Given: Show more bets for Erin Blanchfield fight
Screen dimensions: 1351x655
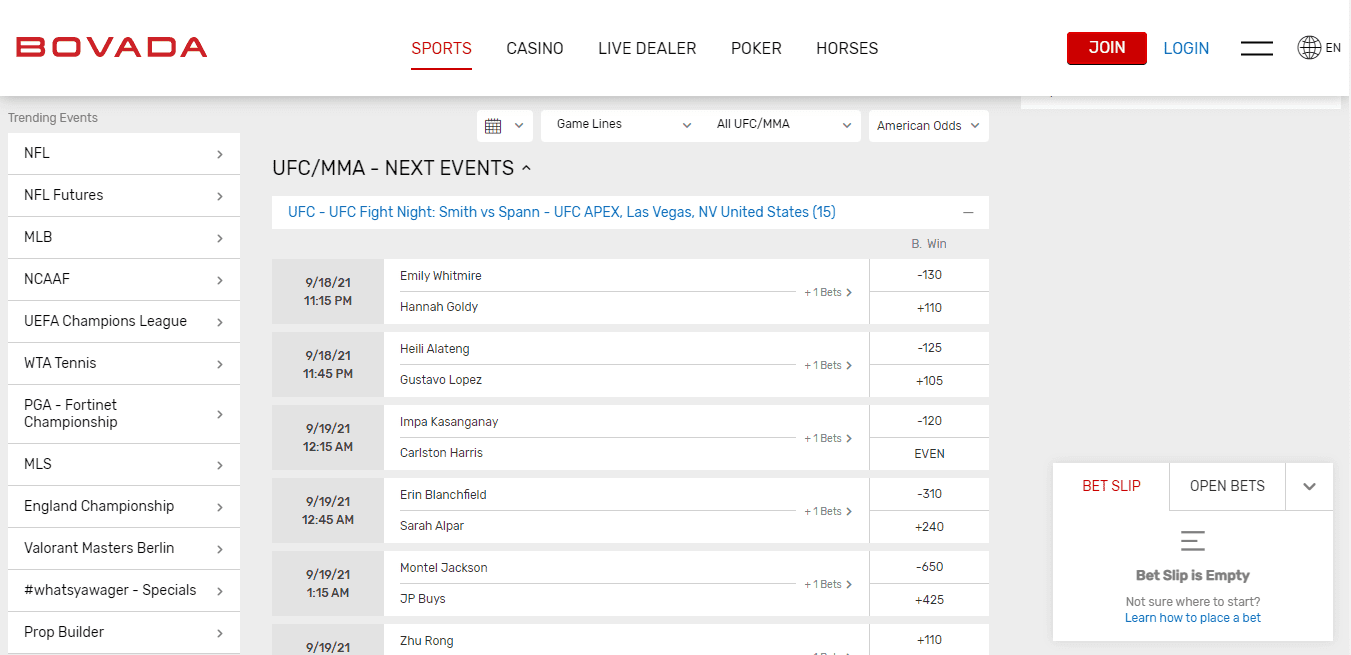Looking at the screenshot, I should point(828,511).
